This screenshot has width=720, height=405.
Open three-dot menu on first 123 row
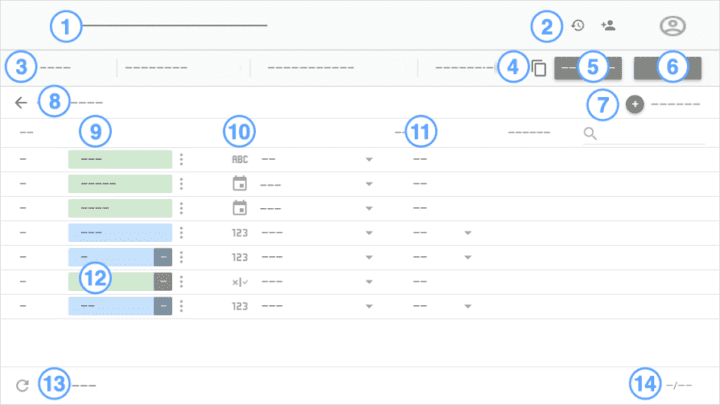[181, 233]
